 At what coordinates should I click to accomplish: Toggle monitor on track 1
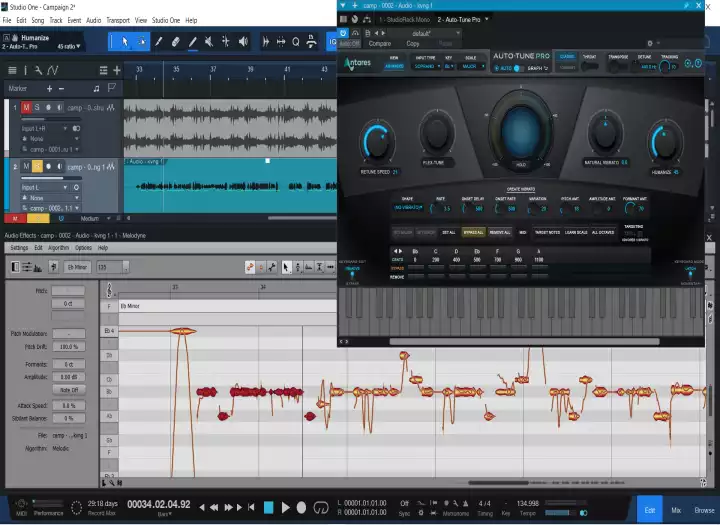60,107
